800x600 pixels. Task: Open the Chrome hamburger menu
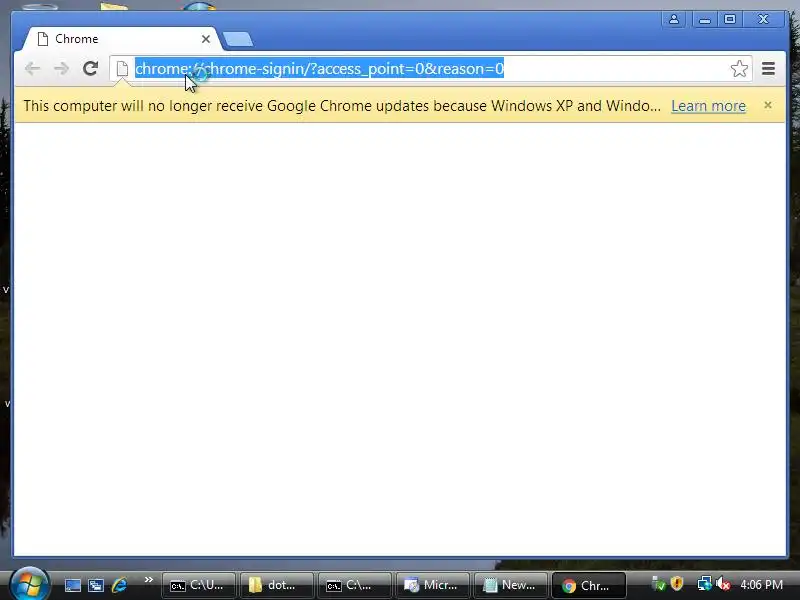coord(768,68)
